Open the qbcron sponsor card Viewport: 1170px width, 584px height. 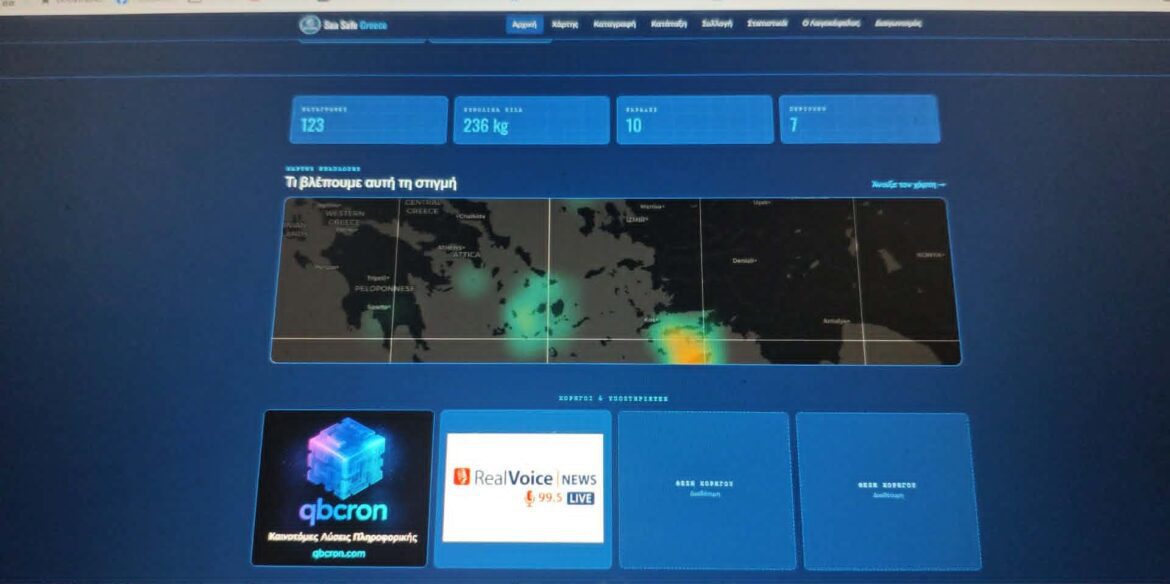(x=342, y=488)
